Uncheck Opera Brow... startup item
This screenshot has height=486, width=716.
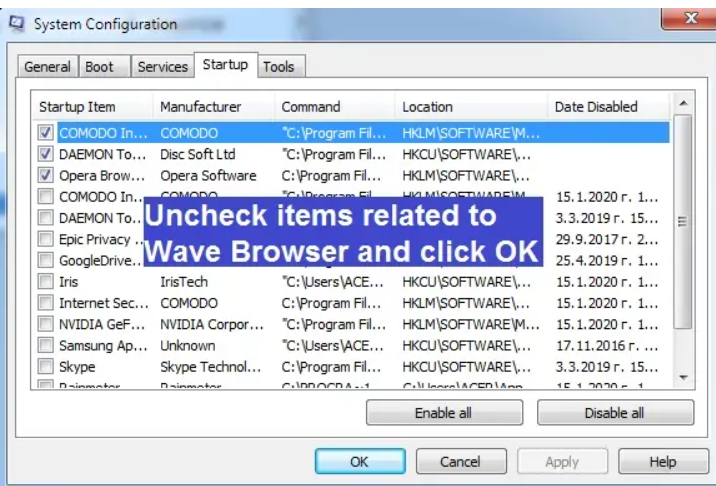45,175
